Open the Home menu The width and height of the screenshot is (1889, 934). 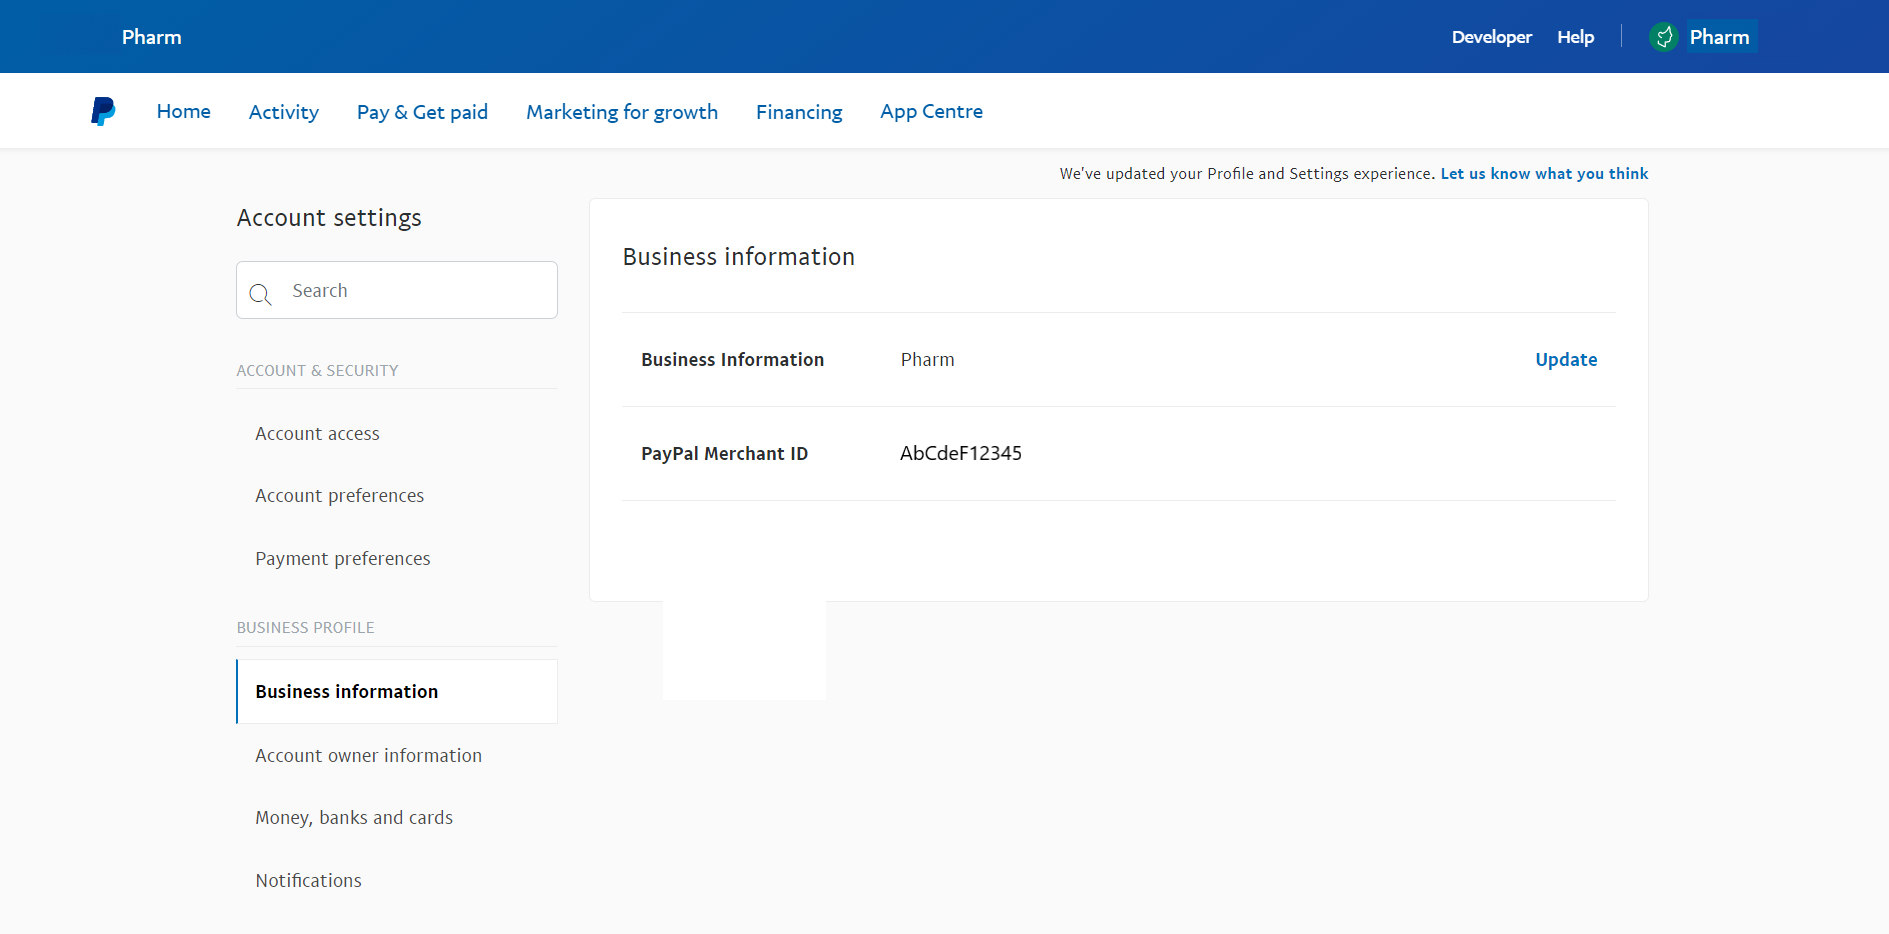click(184, 111)
